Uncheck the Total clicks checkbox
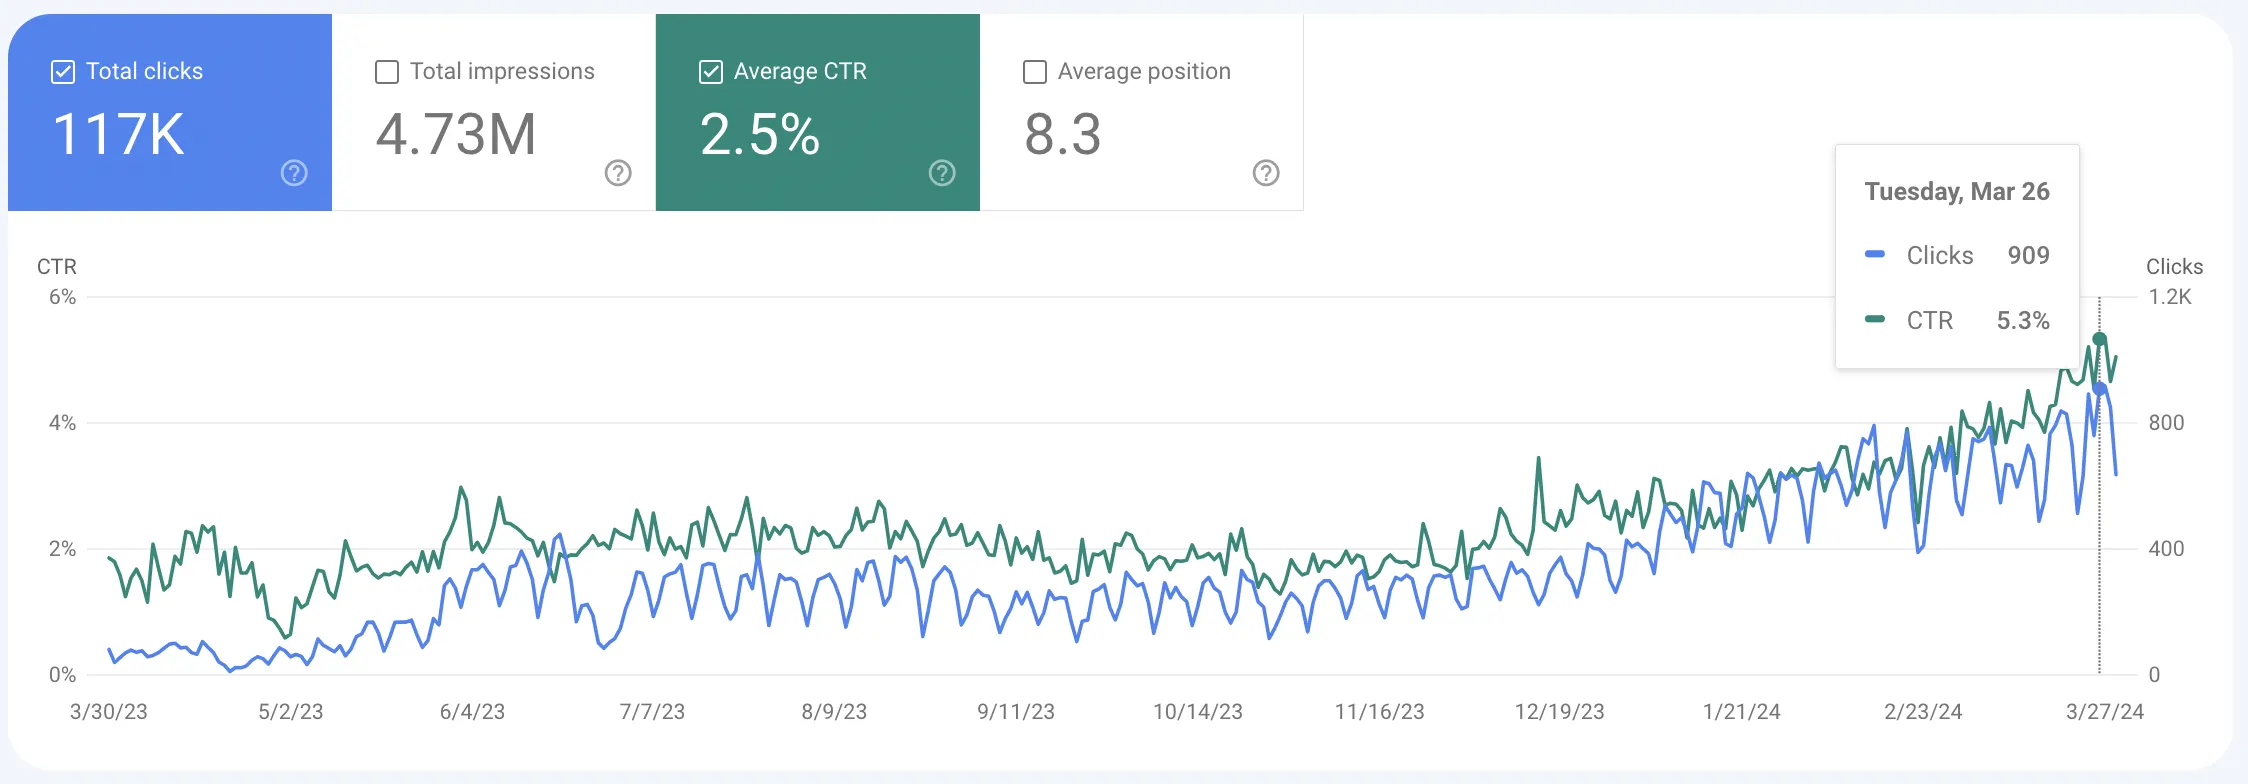 point(63,72)
